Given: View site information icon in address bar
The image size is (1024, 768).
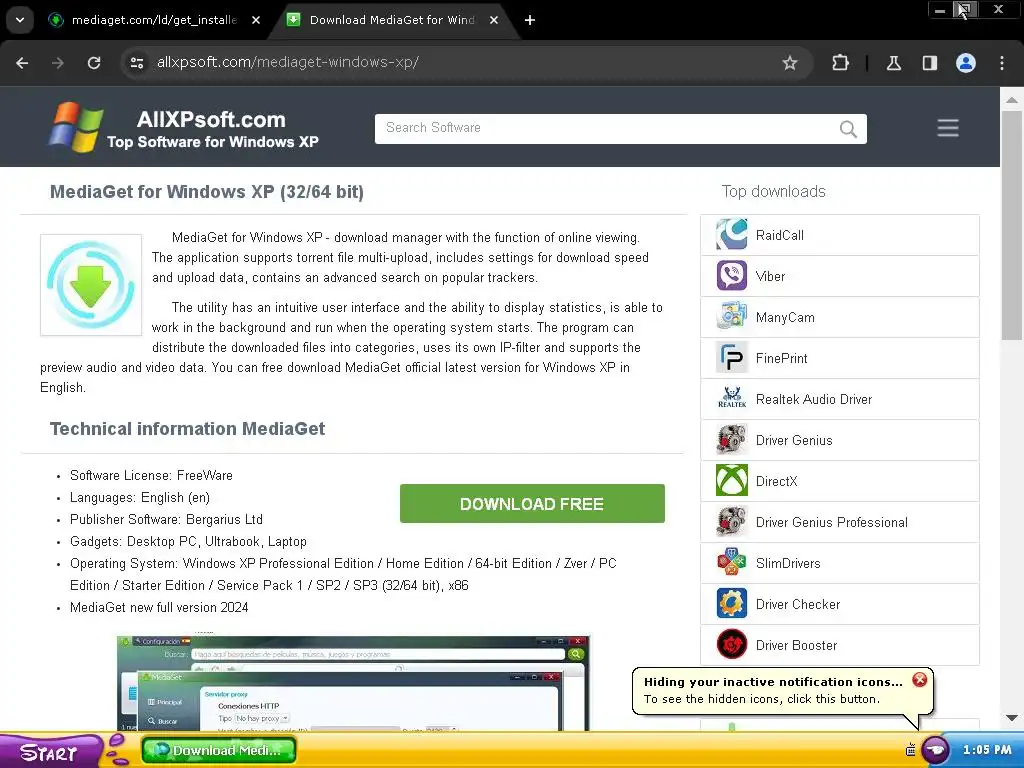Looking at the screenshot, I should point(137,63).
